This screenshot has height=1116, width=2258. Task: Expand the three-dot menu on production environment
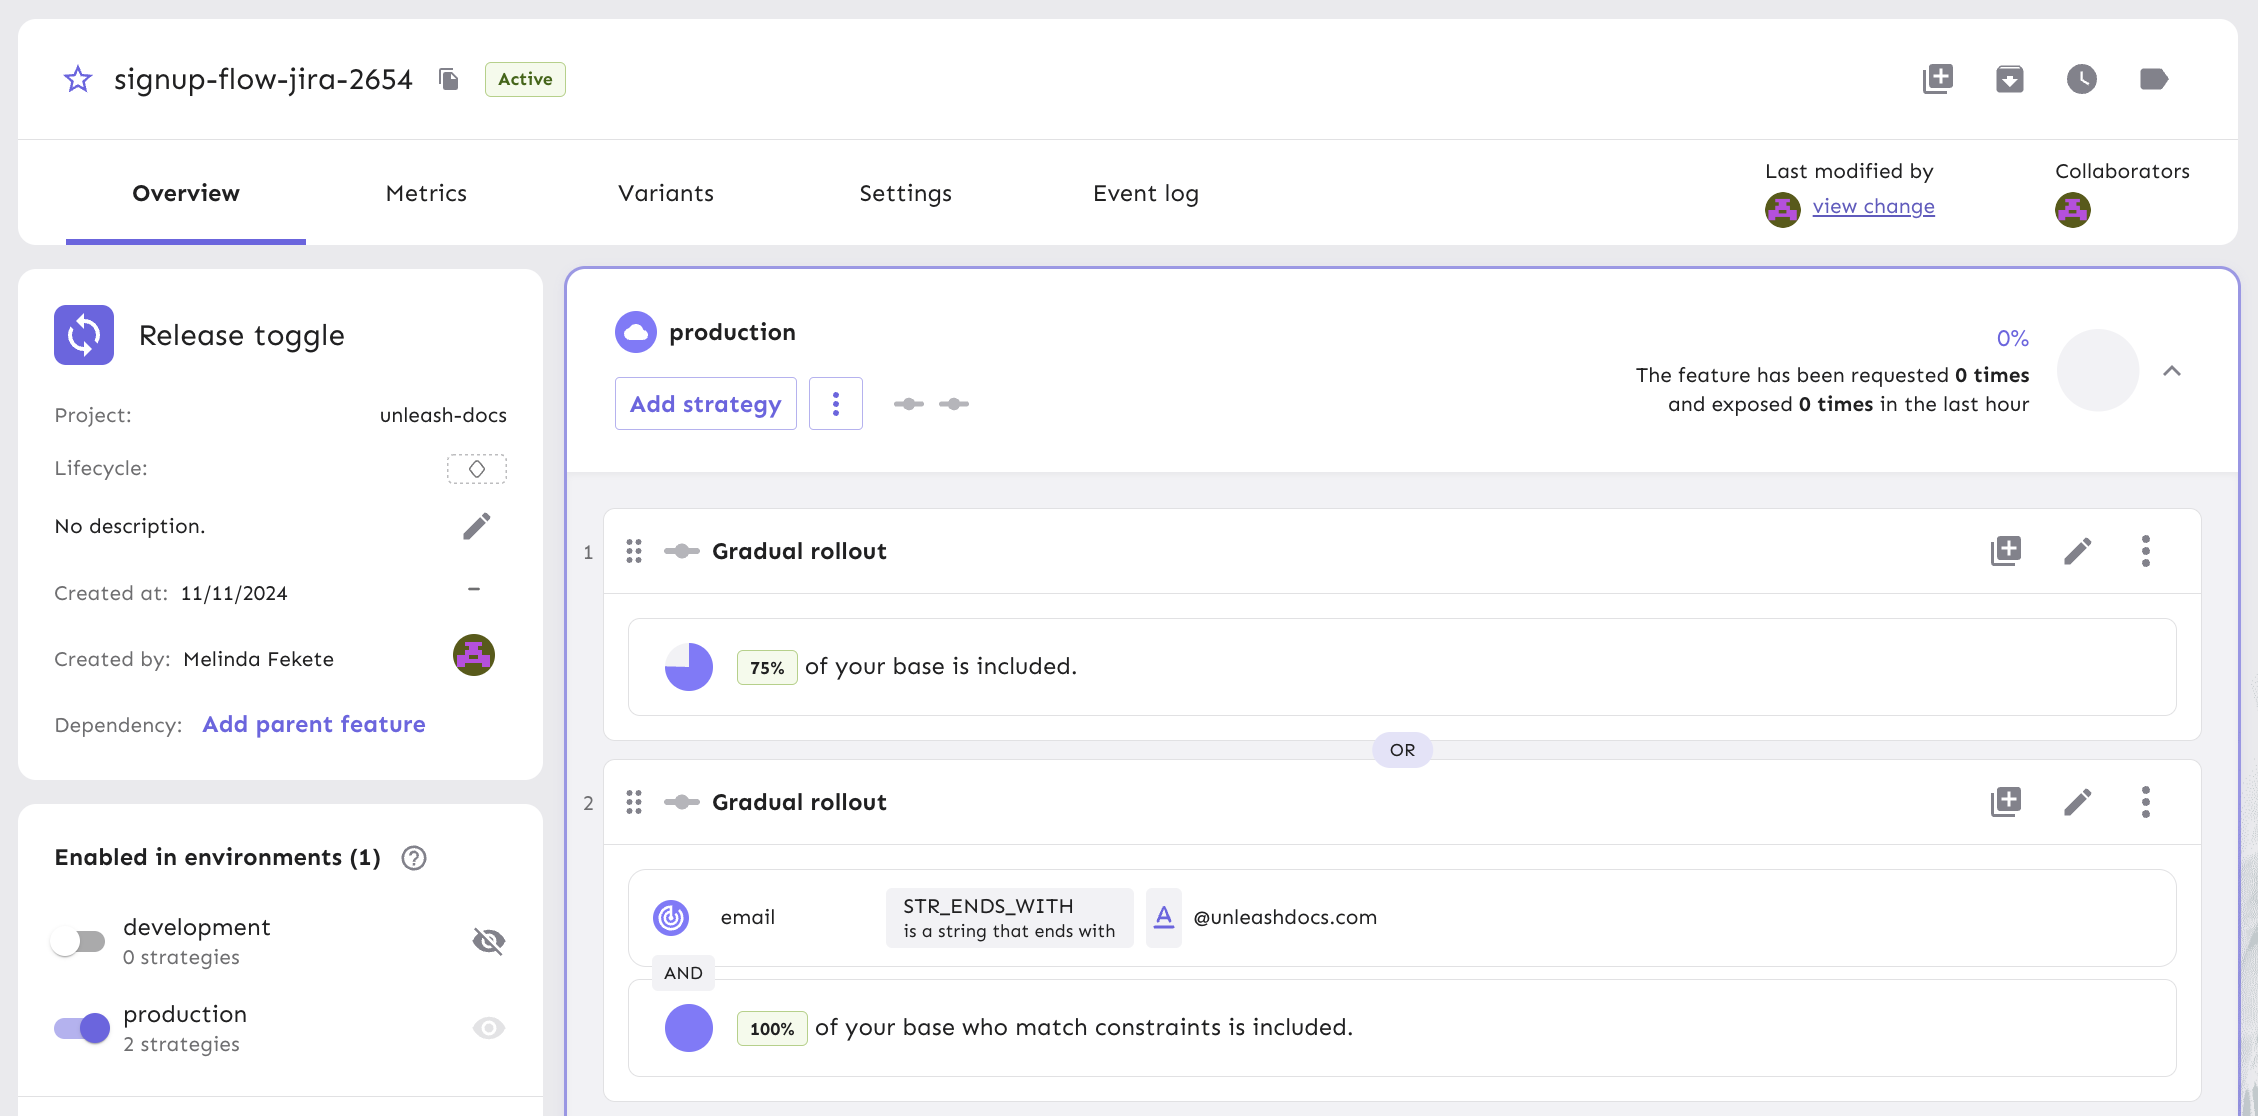click(835, 403)
